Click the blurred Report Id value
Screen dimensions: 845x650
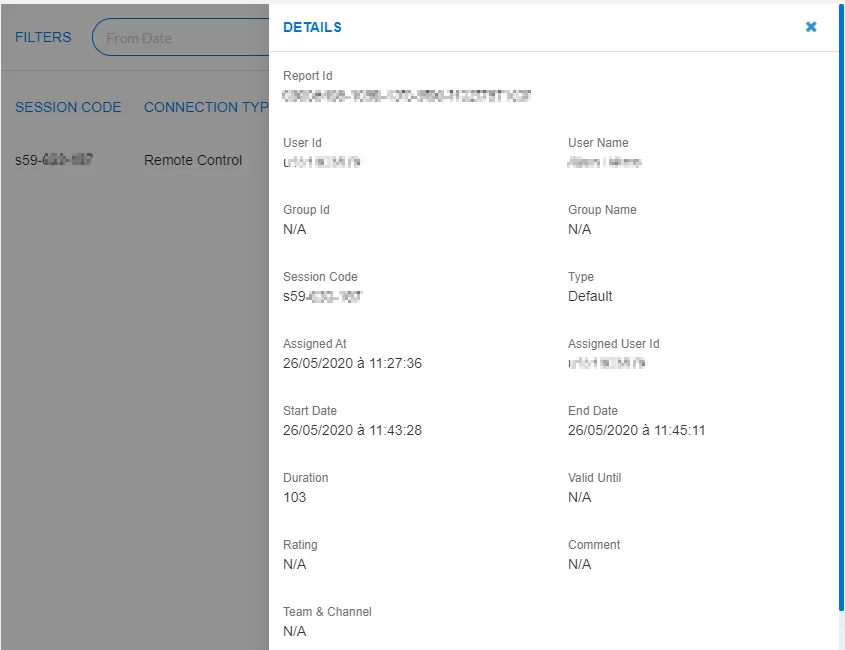[406, 96]
